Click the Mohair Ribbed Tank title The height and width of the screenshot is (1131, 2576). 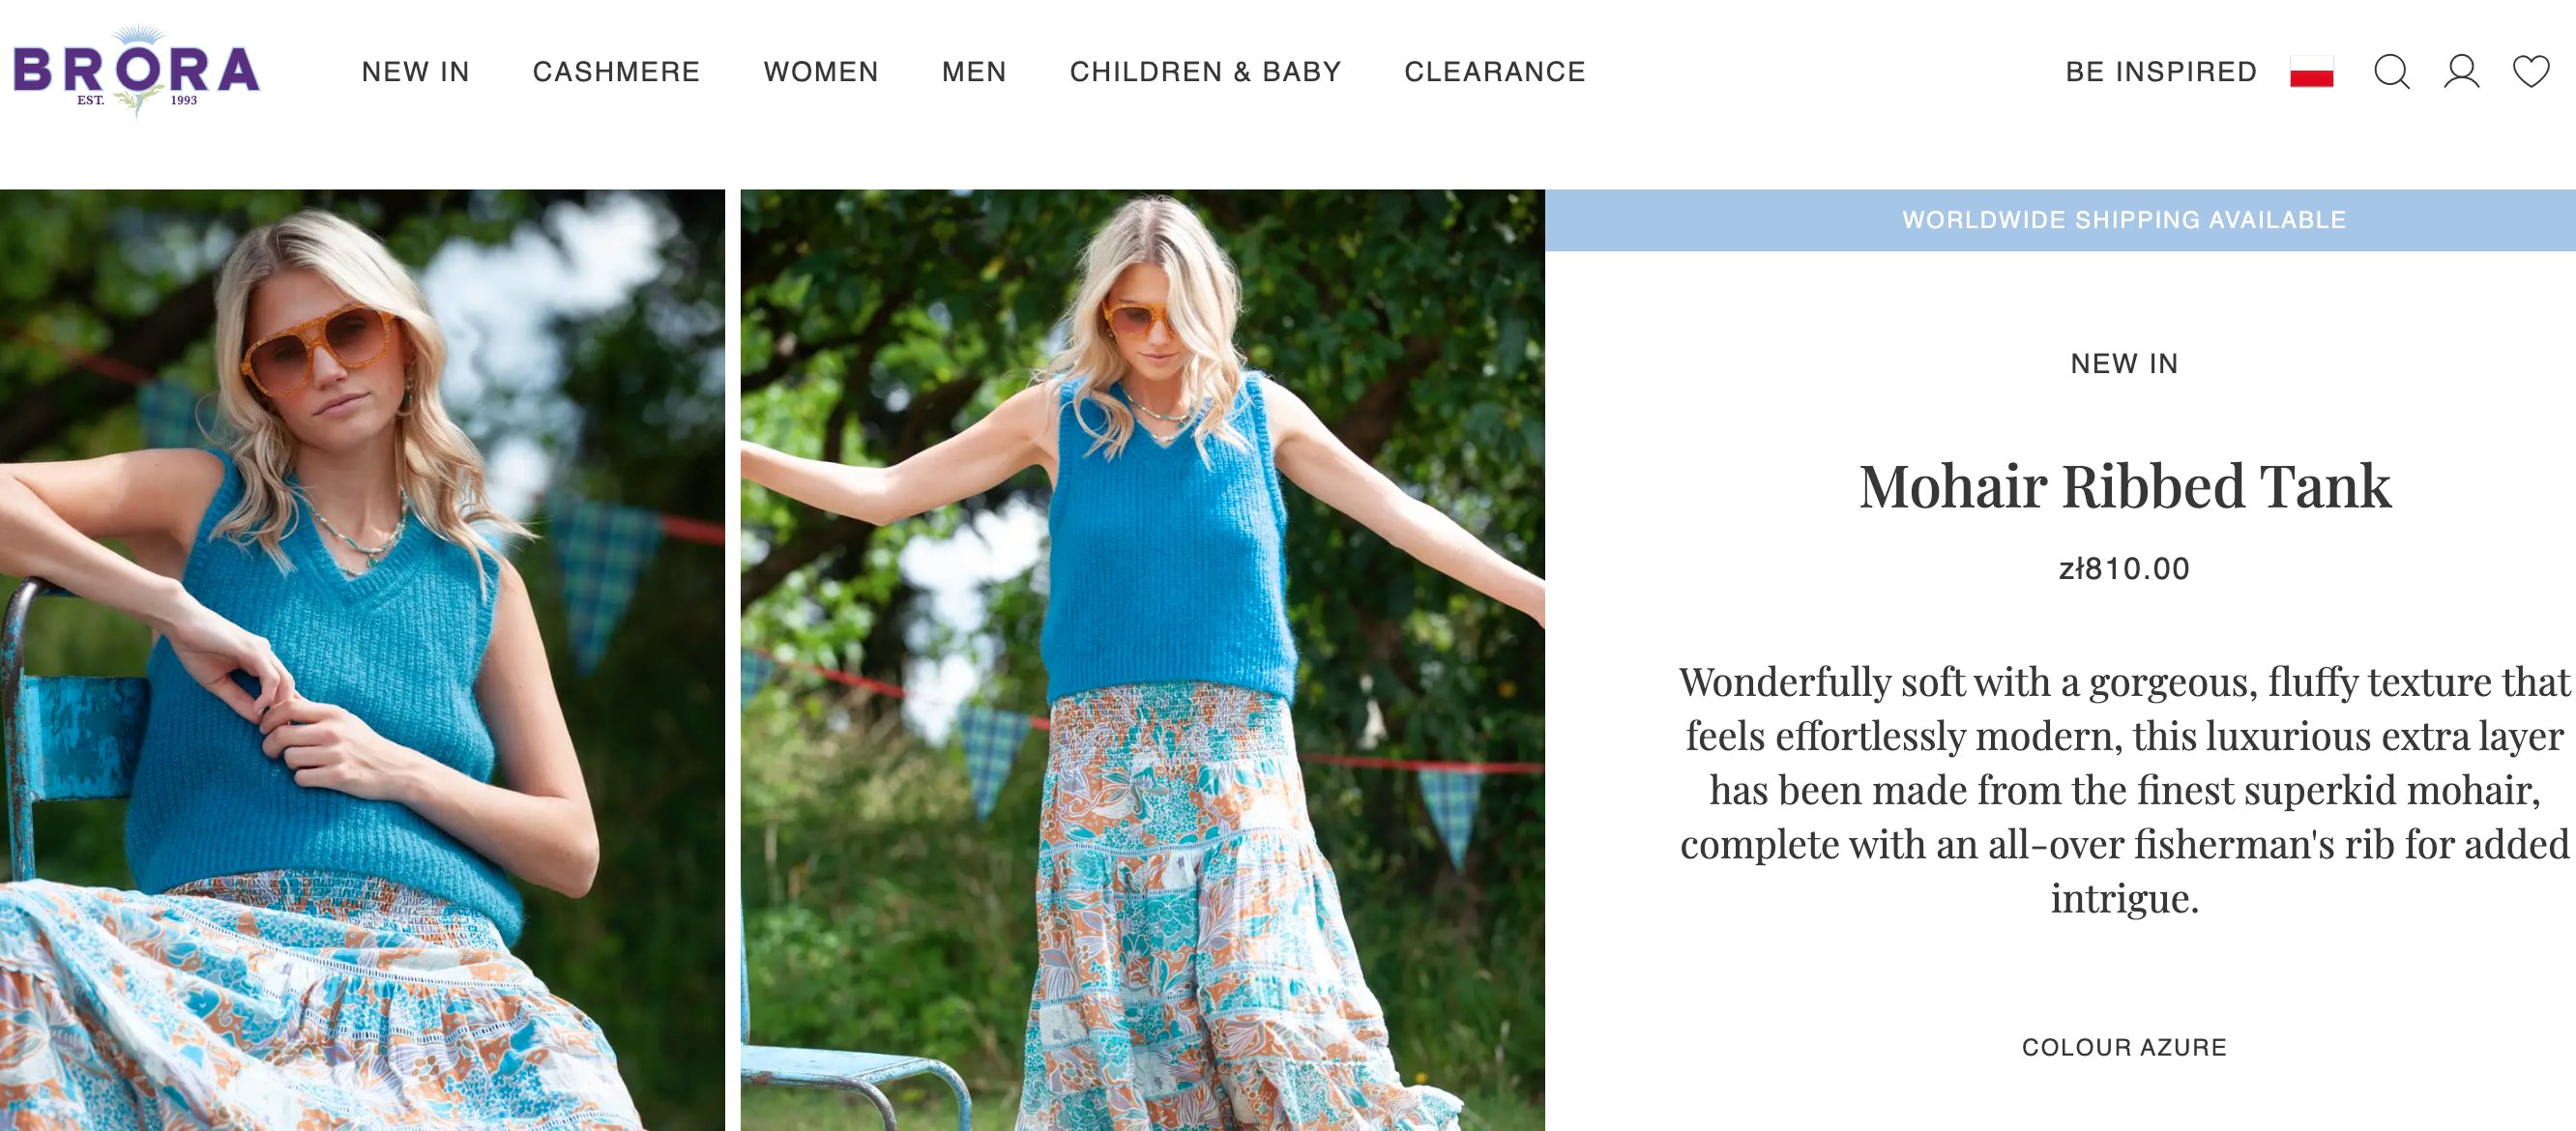tap(2124, 487)
